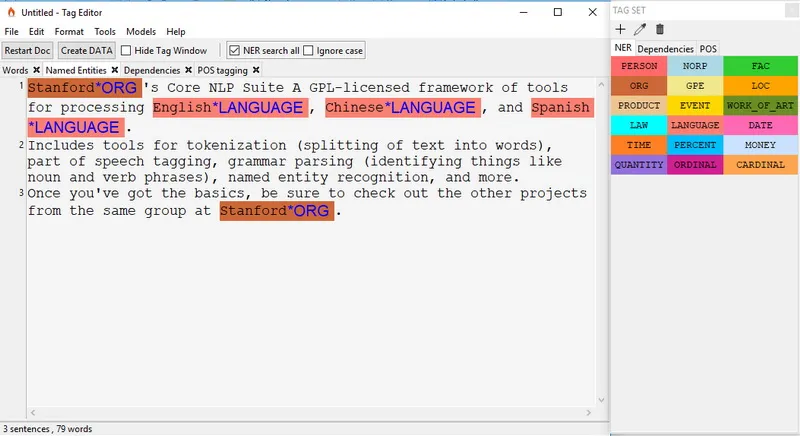This screenshot has height=436, width=800.
Task: Pick the DATE tag swatch
Action: pyautogui.click(x=760, y=125)
